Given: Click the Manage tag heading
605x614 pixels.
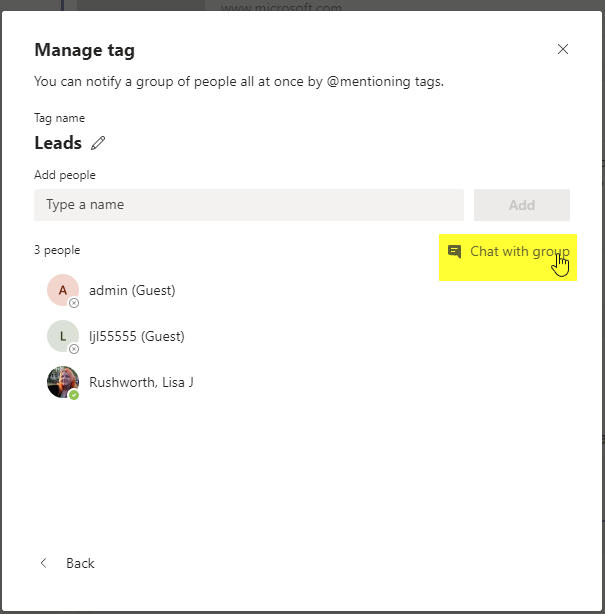Looking at the screenshot, I should [85, 50].
